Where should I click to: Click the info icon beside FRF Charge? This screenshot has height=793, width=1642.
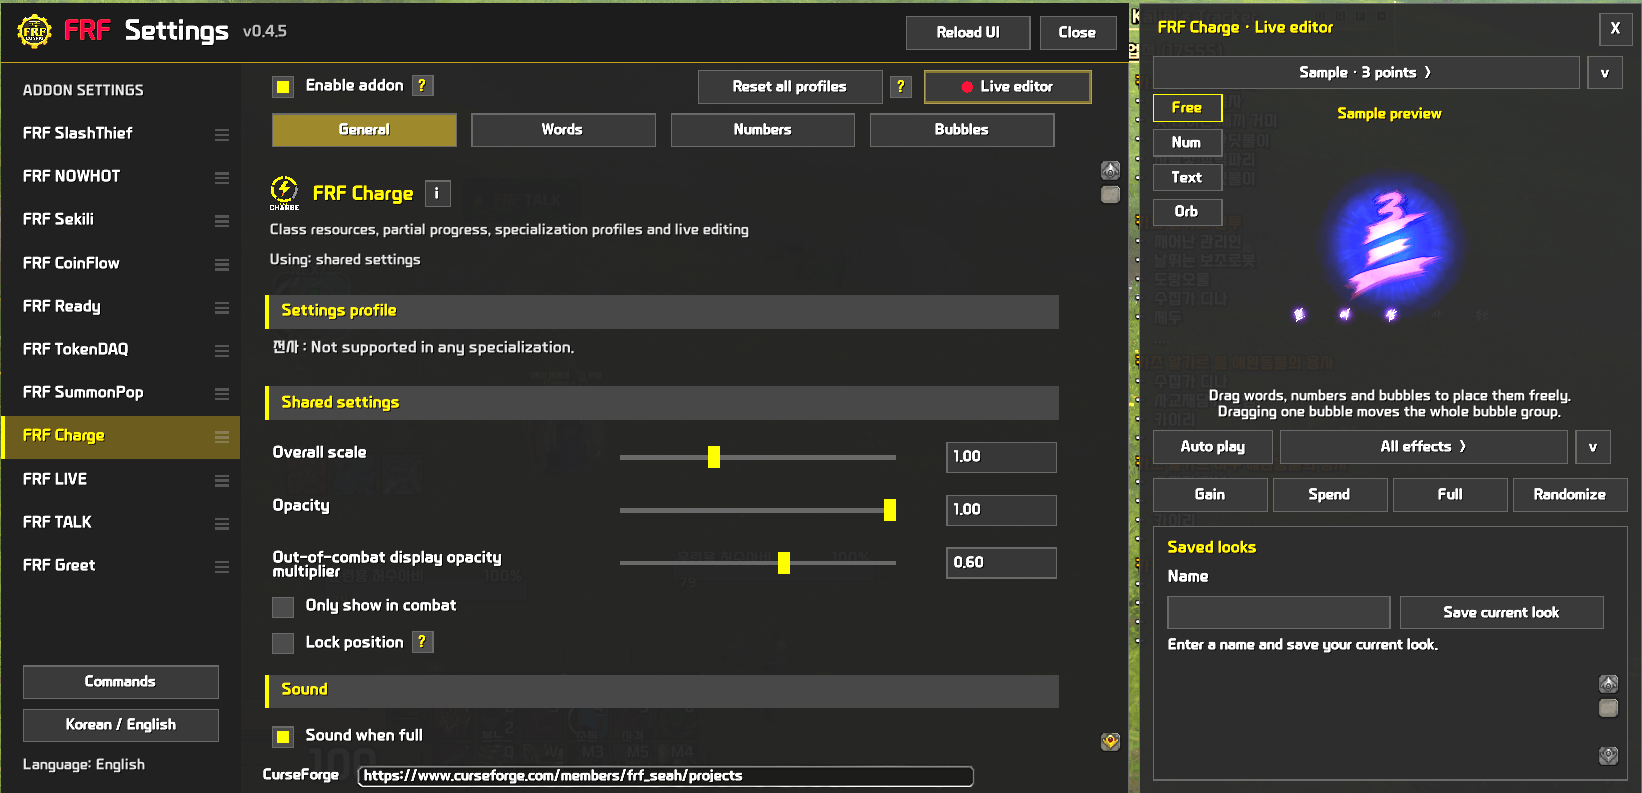[x=437, y=193]
